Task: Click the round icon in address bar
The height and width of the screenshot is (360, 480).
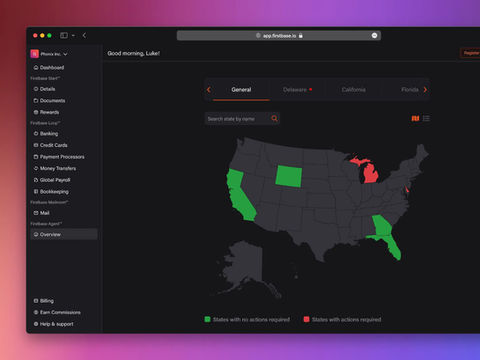Action: click(374, 36)
